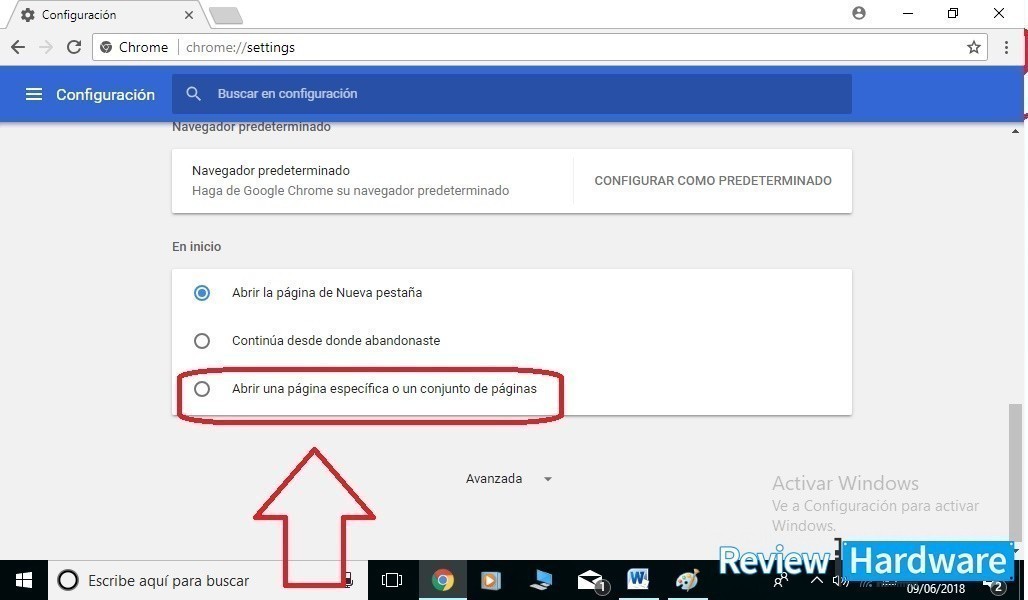1028x600 pixels.
Task: Open a new tab
Action: pos(226,15)
